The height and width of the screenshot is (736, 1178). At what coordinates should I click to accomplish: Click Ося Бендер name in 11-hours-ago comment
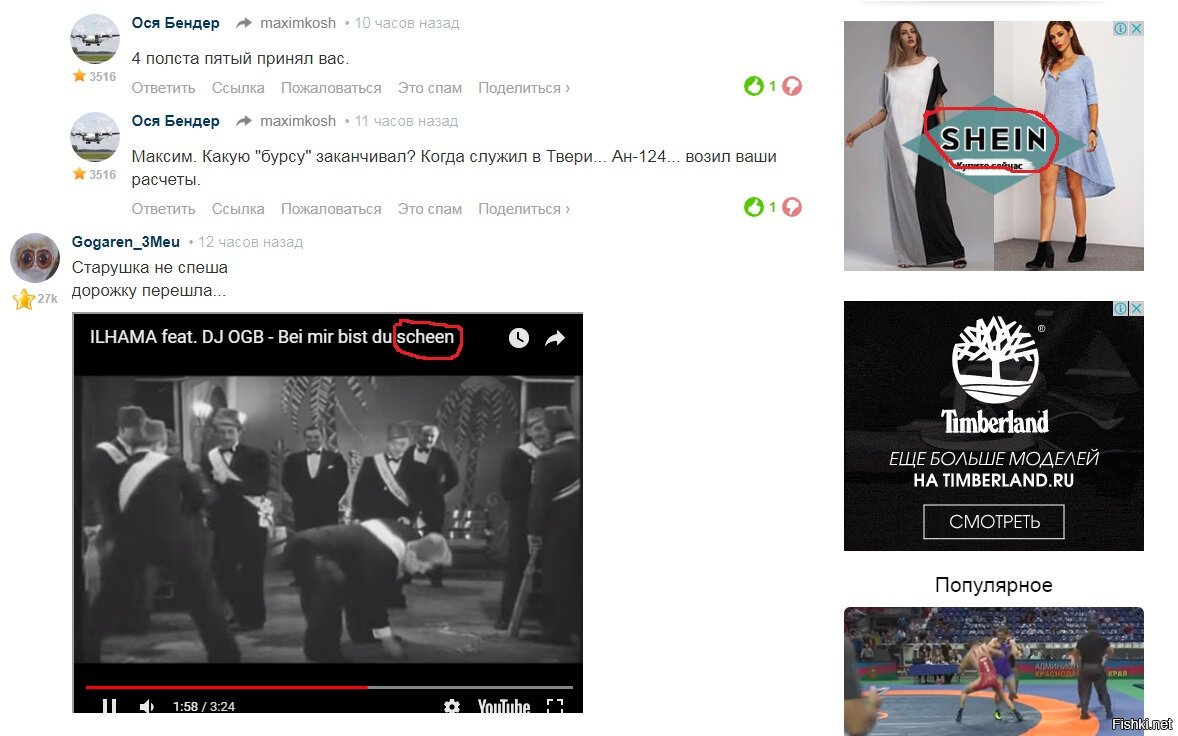[176, 121]
